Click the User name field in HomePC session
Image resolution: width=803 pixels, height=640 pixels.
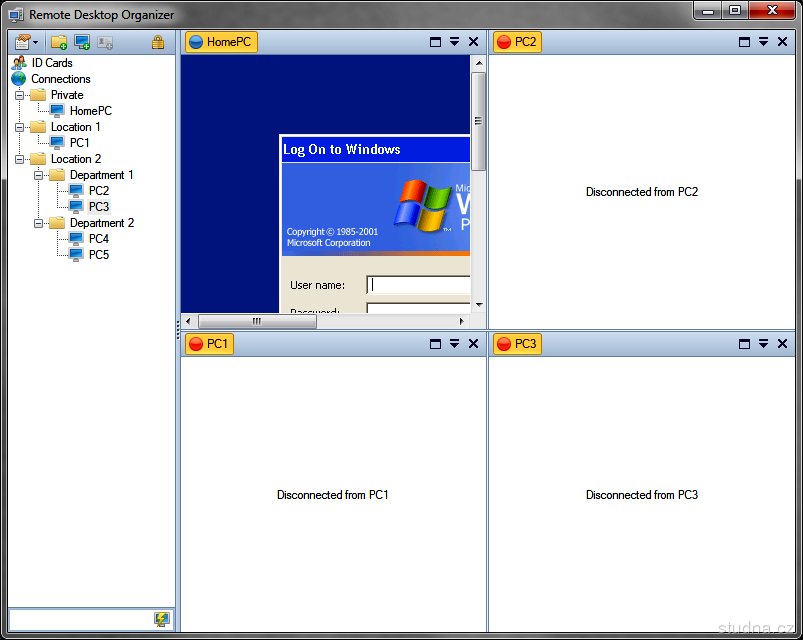coord(418,285)
